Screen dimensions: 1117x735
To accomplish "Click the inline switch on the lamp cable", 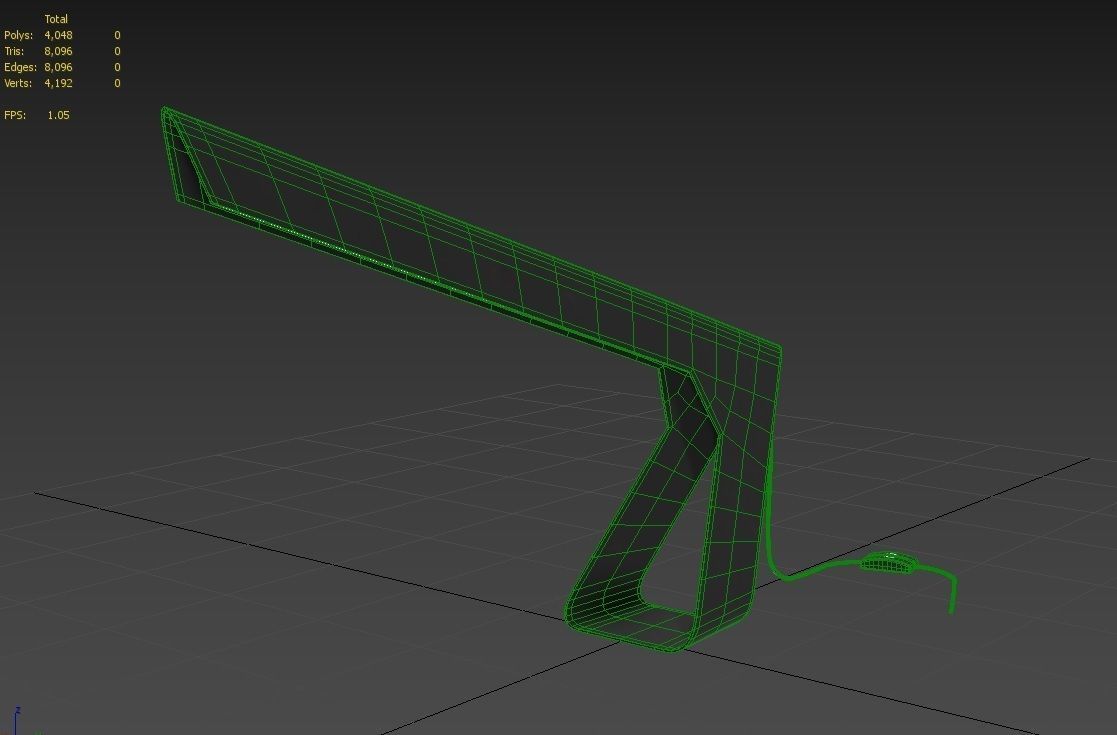I will tap(889, 561).
